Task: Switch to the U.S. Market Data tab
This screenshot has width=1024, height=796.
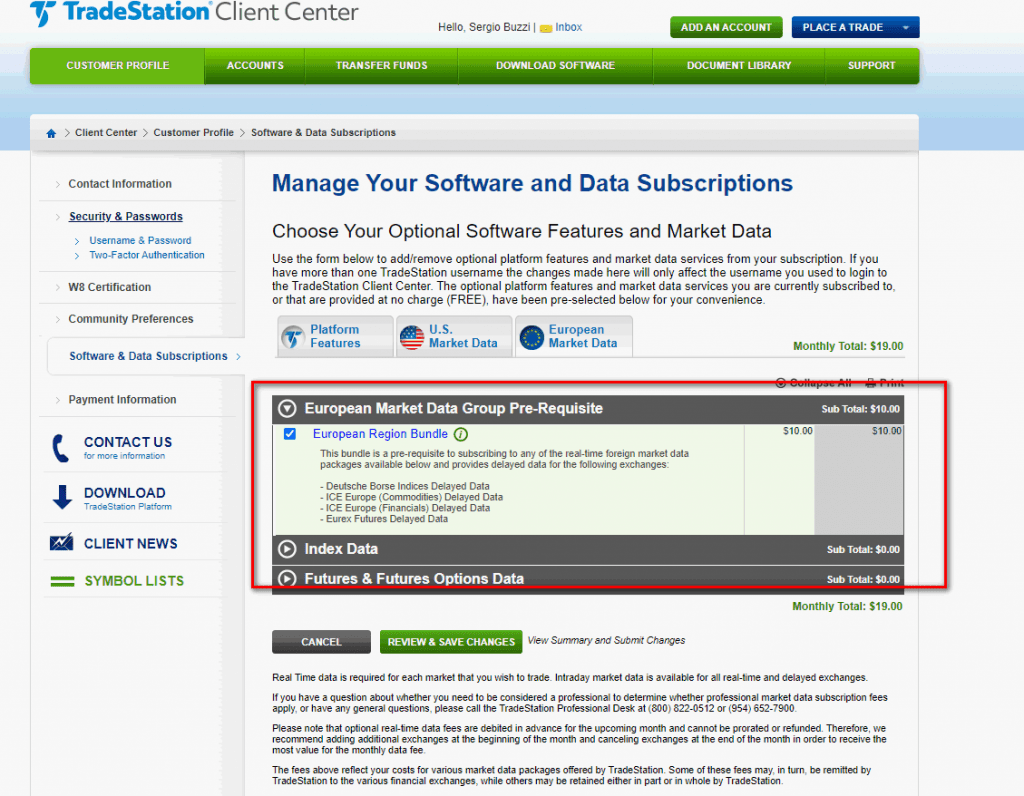Action: tap(454, 337)
